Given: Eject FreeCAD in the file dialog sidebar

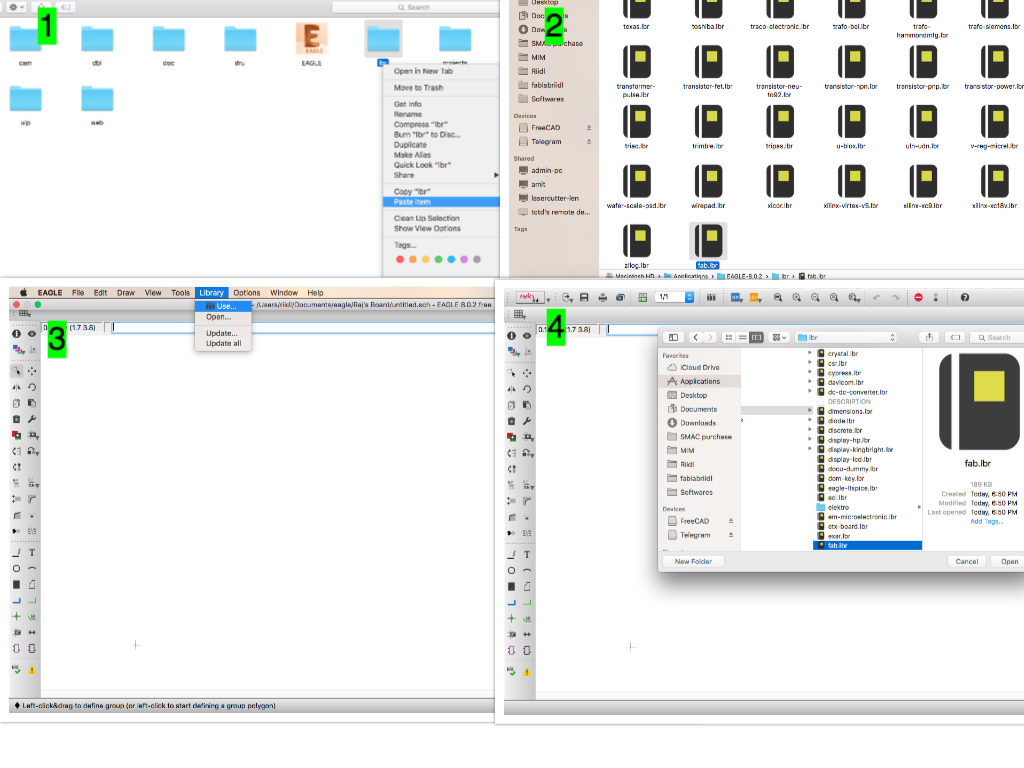Looking at the screenshot, I should point(731,521).
